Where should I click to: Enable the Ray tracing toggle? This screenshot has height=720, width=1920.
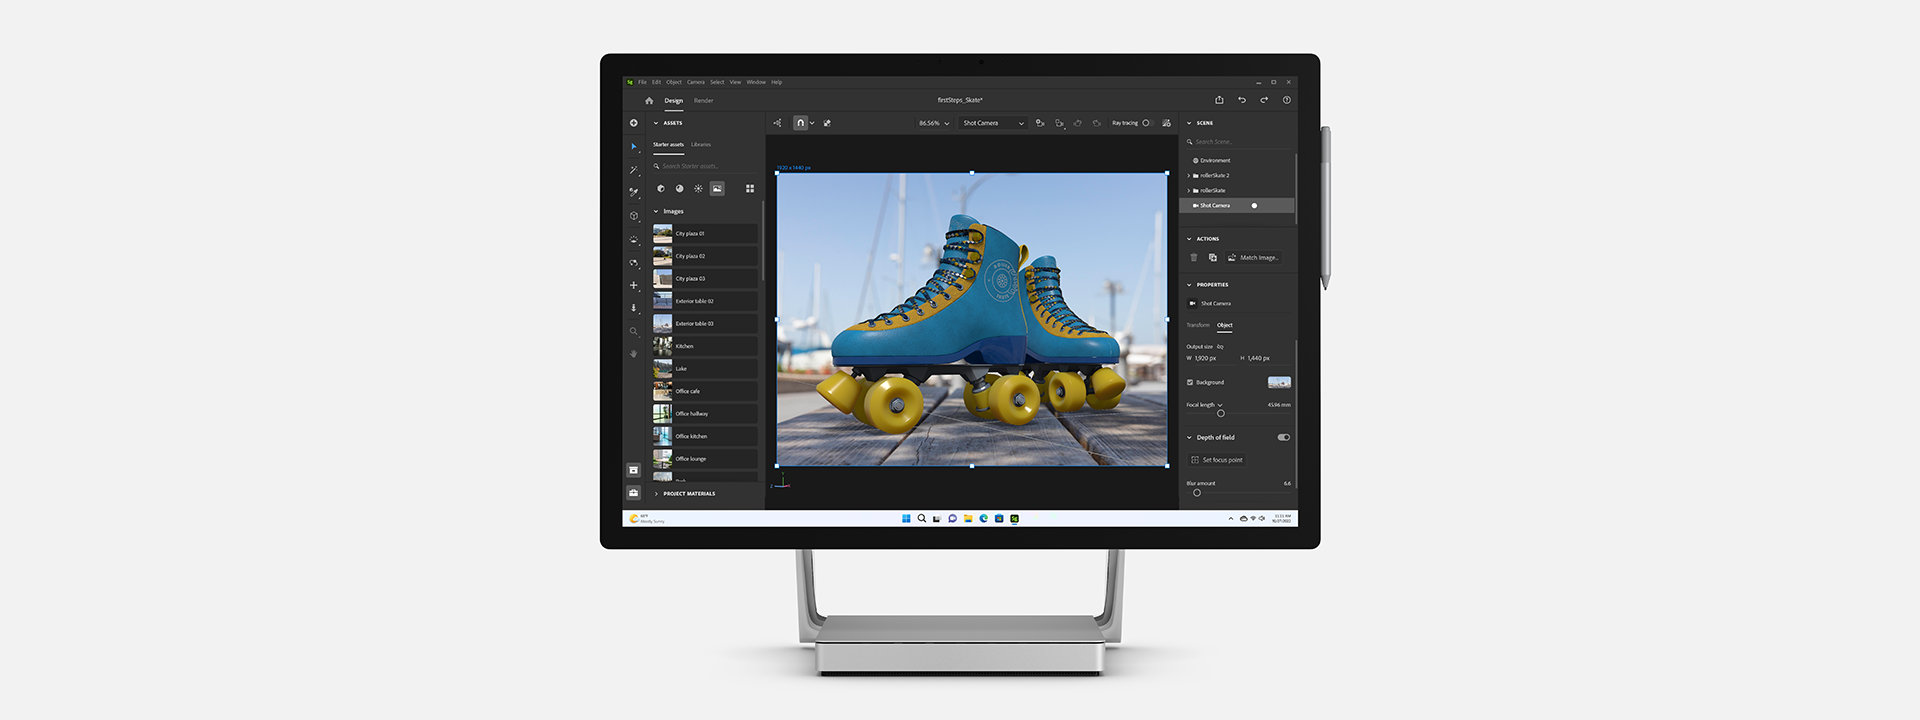[1147, 123]
